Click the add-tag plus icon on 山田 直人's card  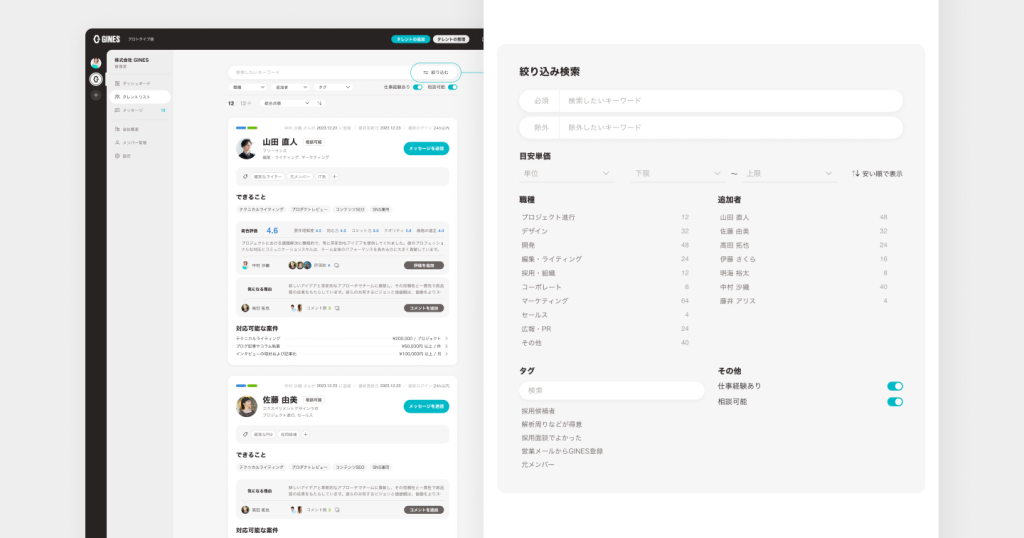point(334,176)
